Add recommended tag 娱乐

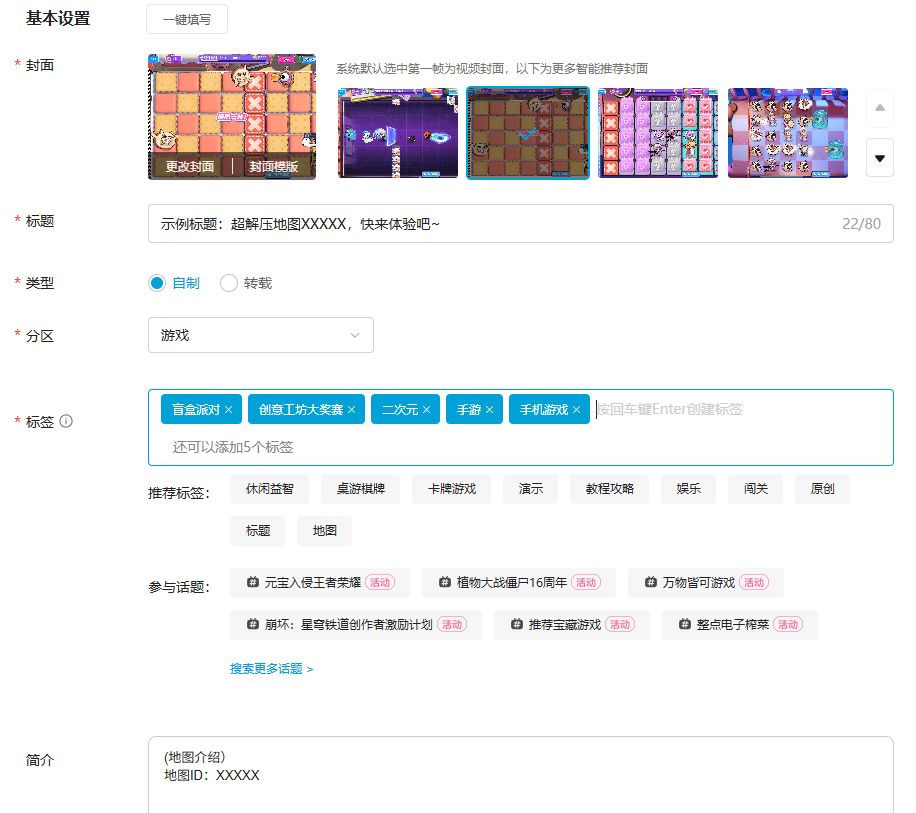[688, 489]
